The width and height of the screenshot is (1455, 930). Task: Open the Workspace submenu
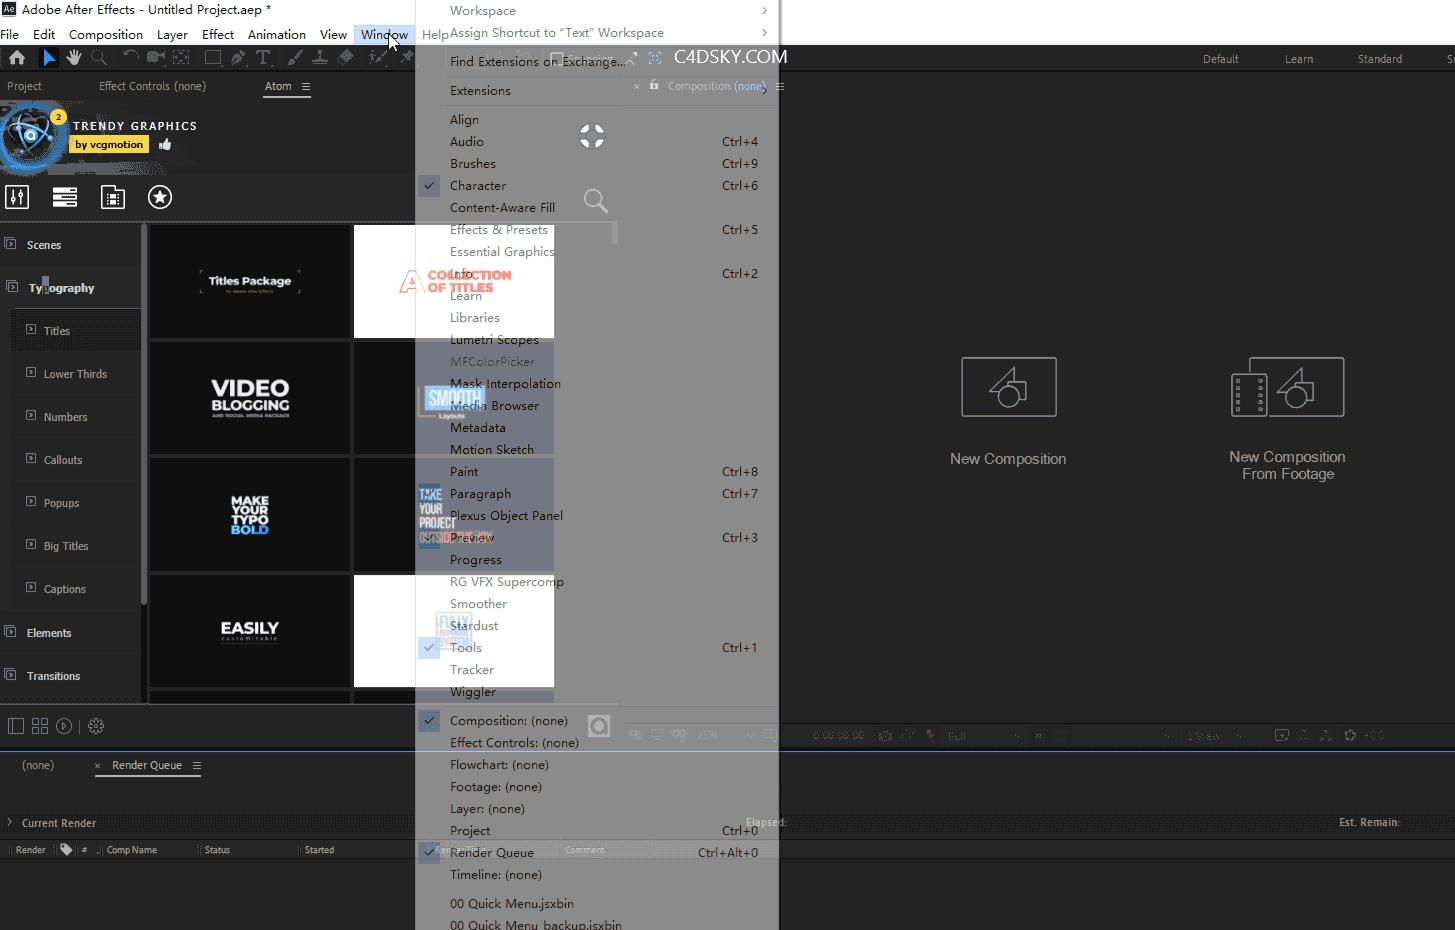point(597,10)
